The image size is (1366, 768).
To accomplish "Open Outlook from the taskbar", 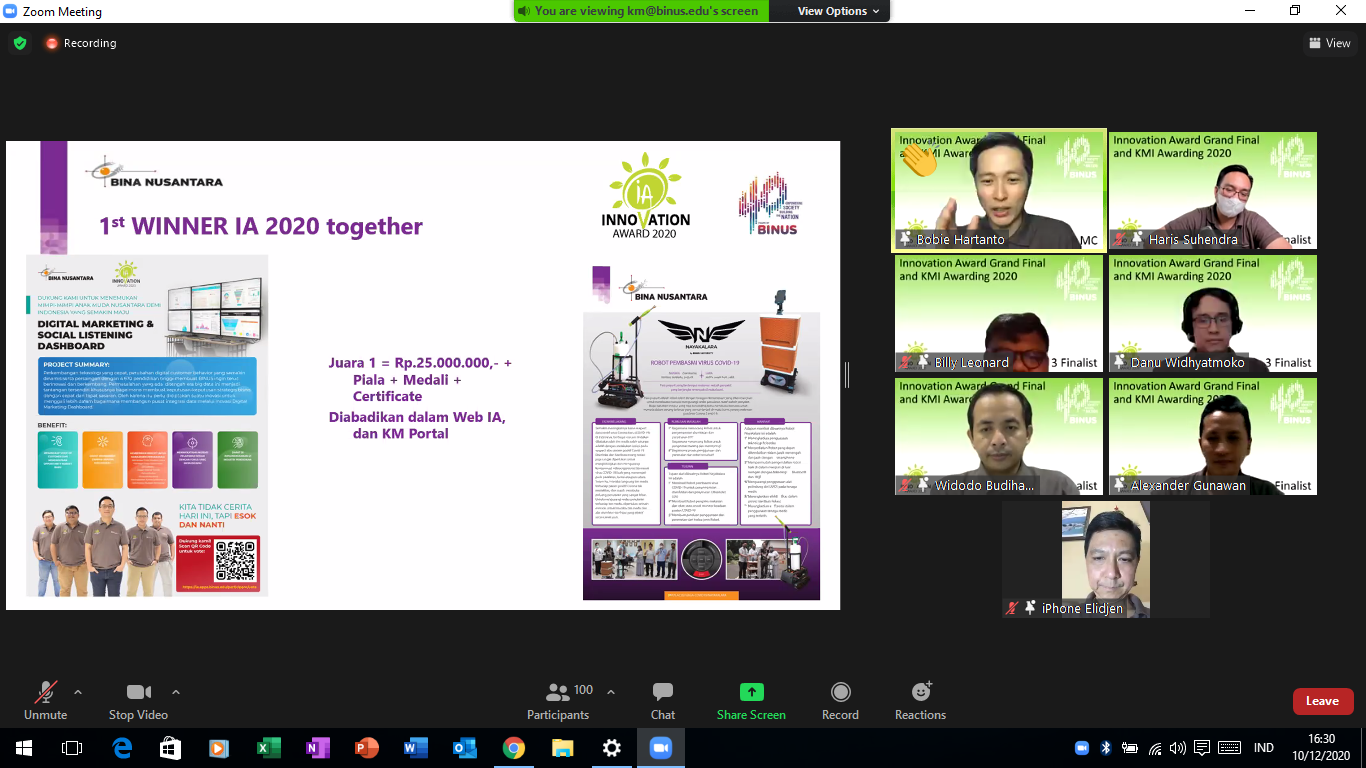I will point(464,748).
